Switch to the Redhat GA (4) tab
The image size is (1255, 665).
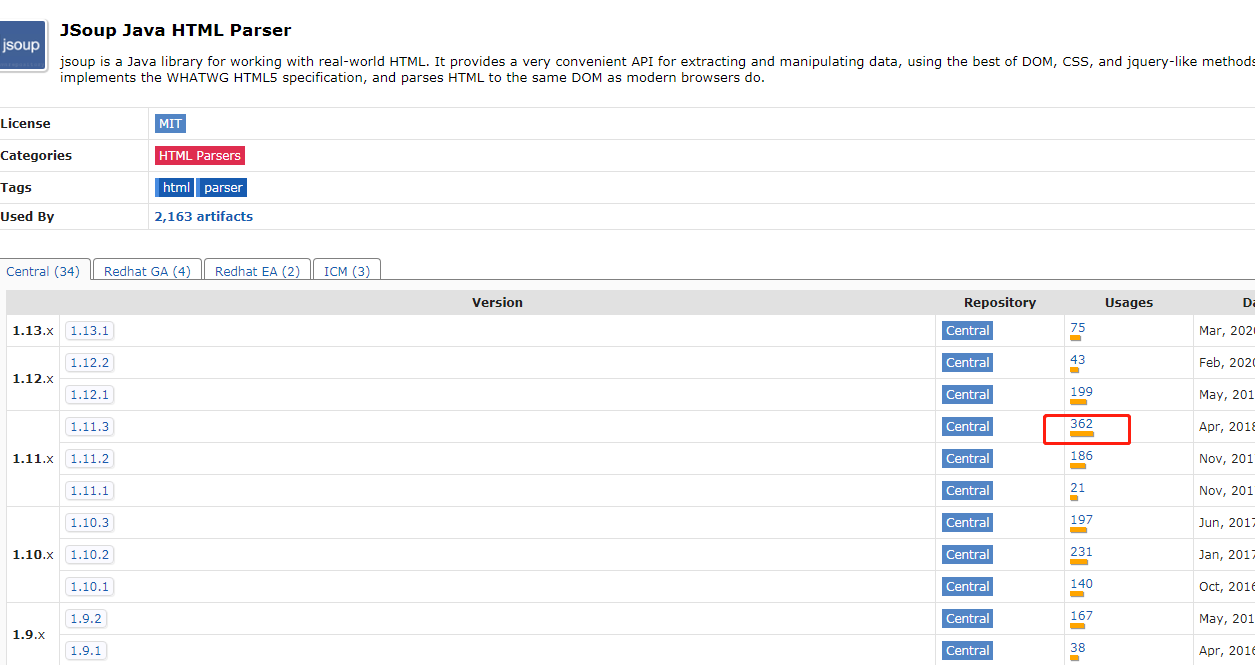click(x=147, y=271)
